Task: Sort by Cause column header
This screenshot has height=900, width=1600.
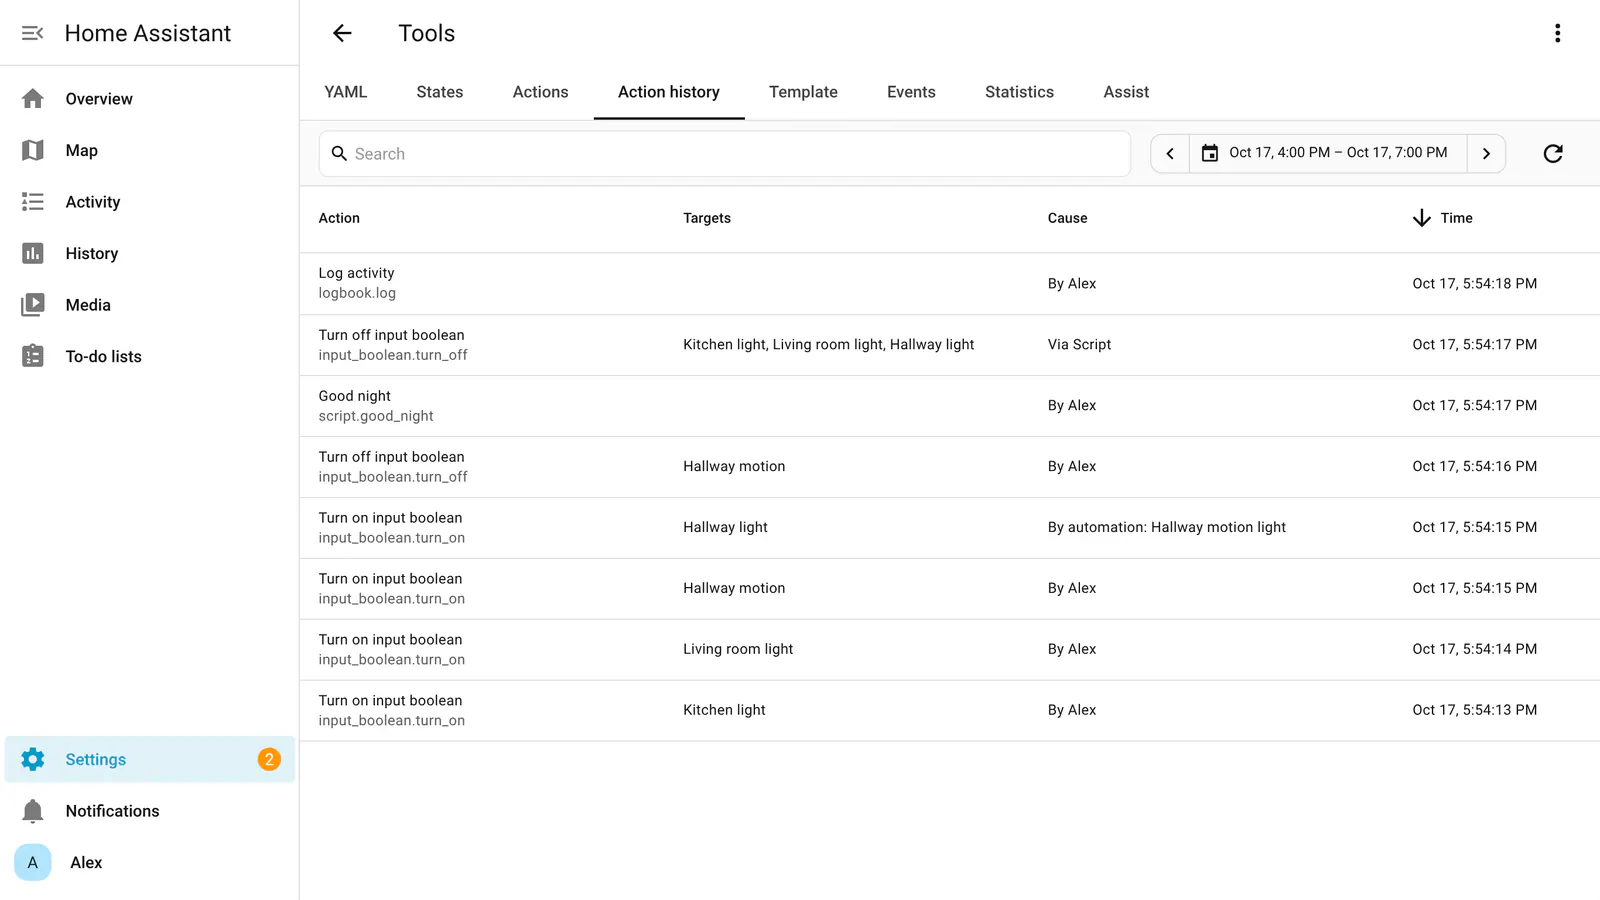Action: [x=1067, y=218]
